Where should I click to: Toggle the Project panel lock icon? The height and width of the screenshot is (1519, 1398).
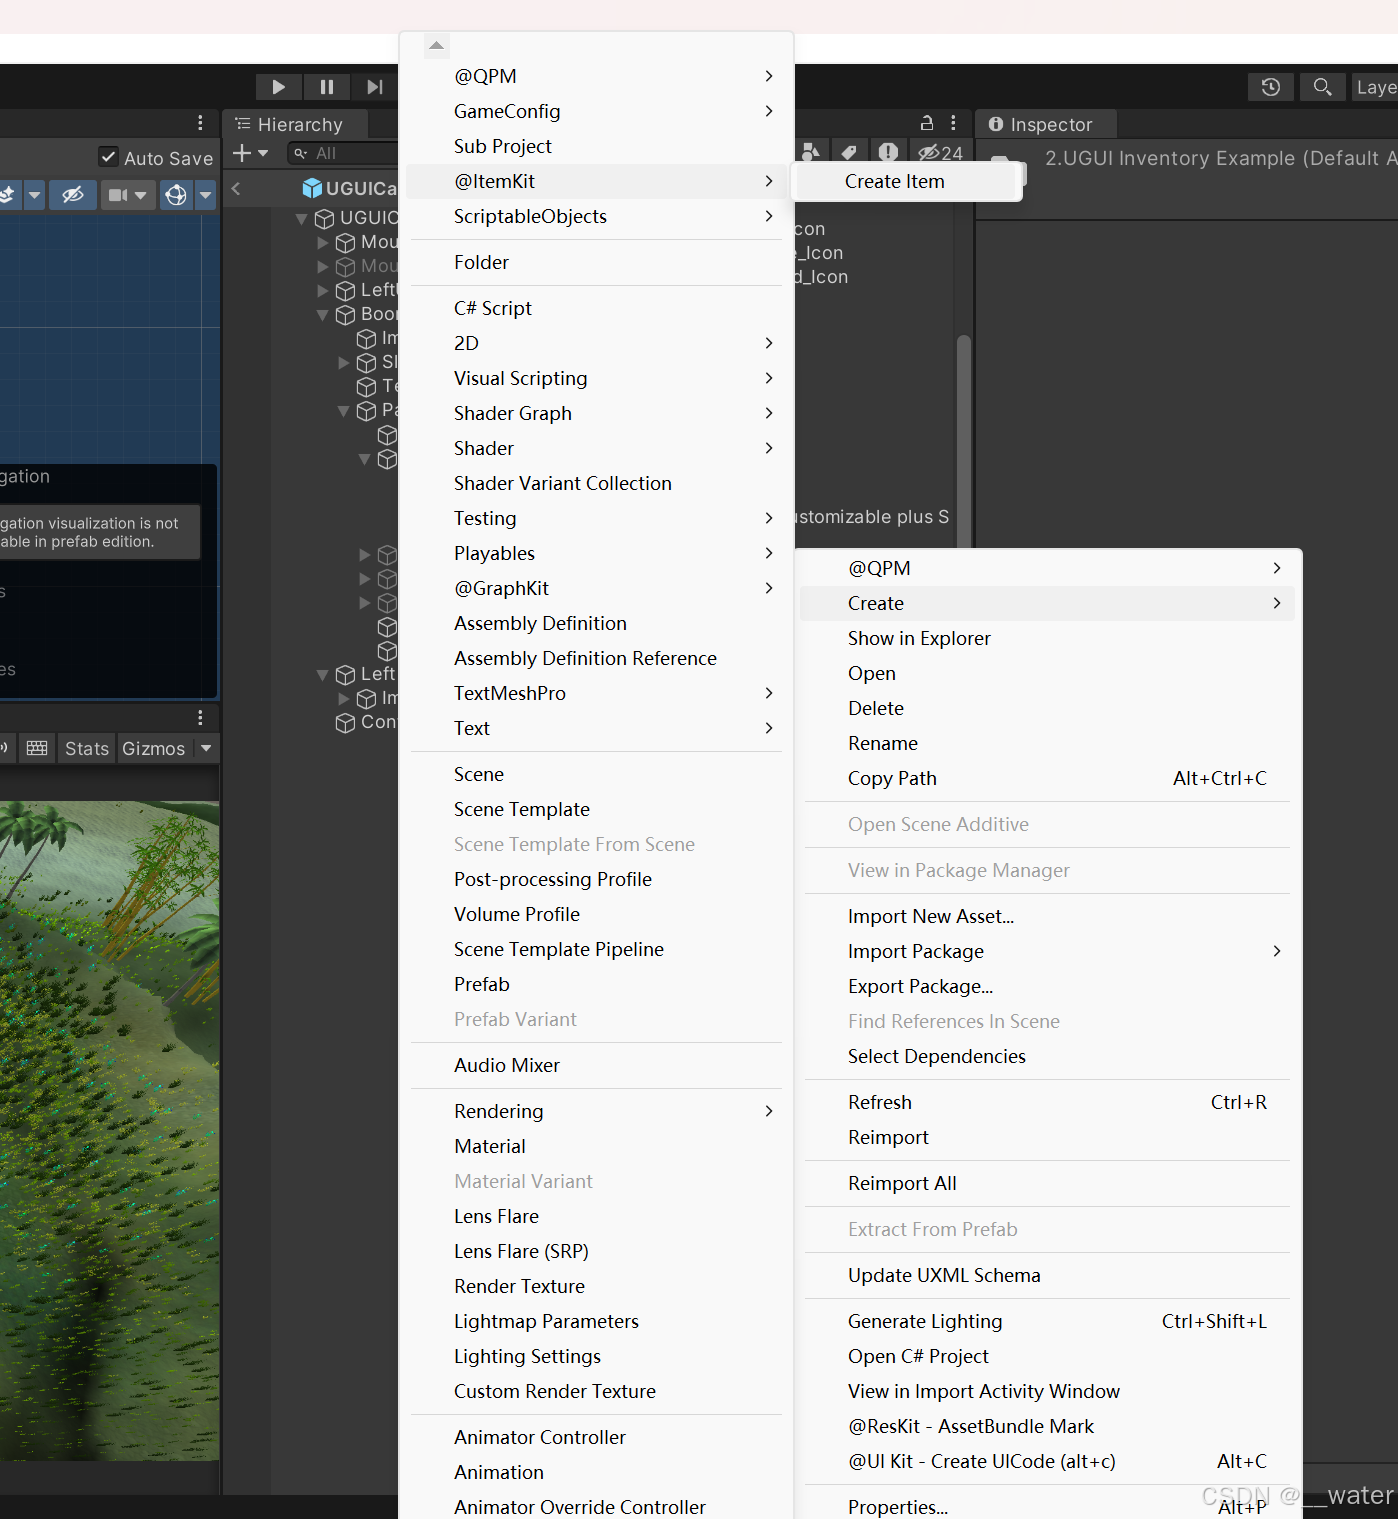pos(927,122)
